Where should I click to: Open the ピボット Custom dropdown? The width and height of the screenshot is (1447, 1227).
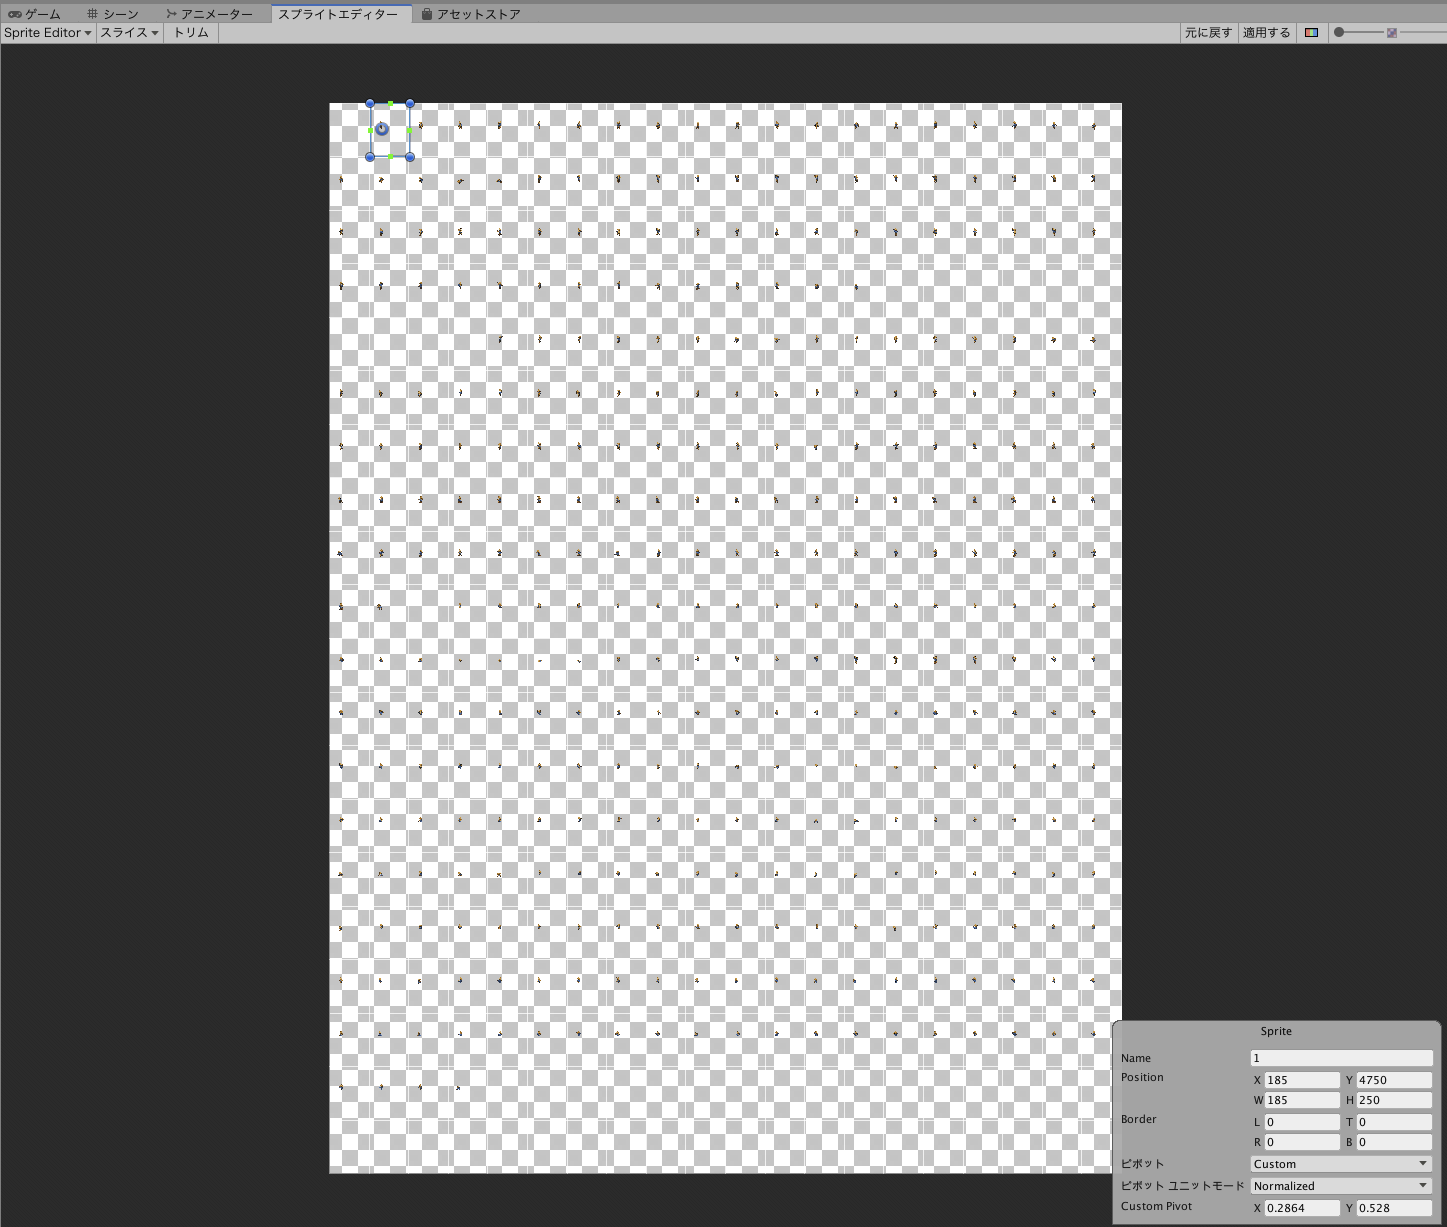point(1341,1164)
